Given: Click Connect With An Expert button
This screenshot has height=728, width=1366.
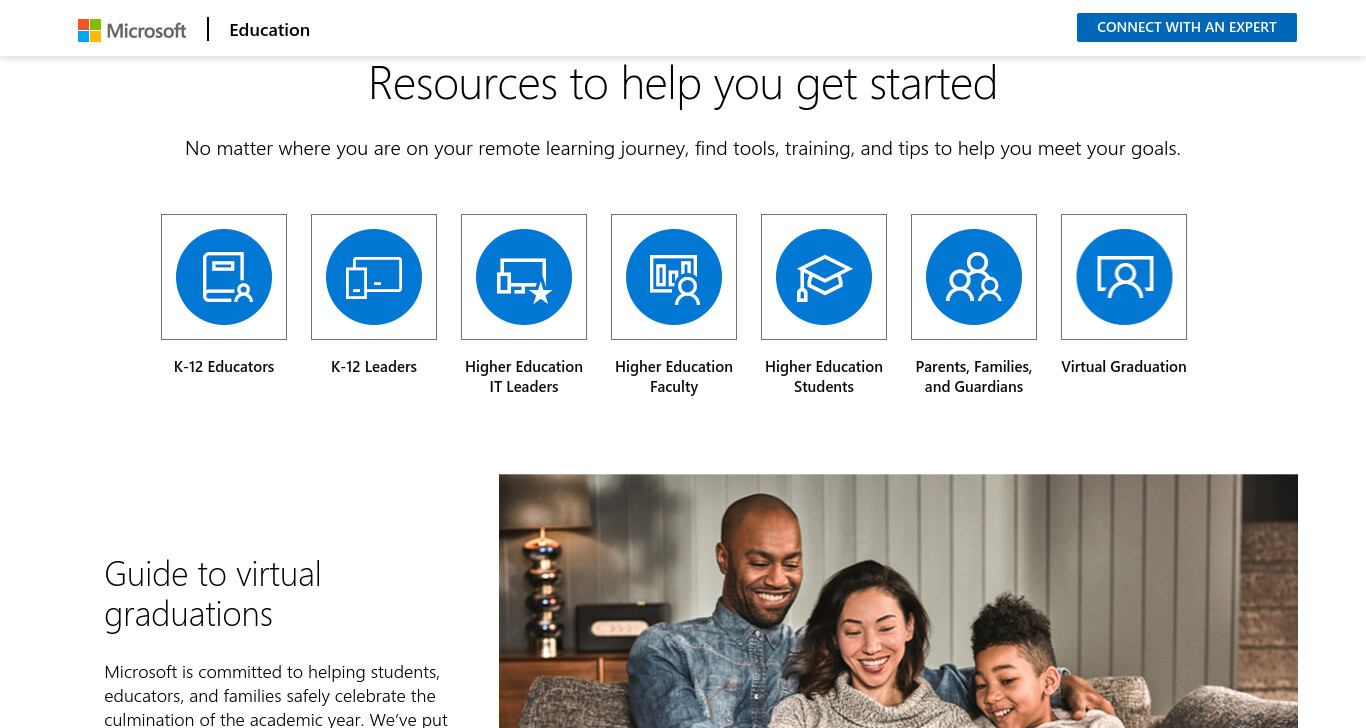Looking at the screenshot, I should (x=1187, y=28).
